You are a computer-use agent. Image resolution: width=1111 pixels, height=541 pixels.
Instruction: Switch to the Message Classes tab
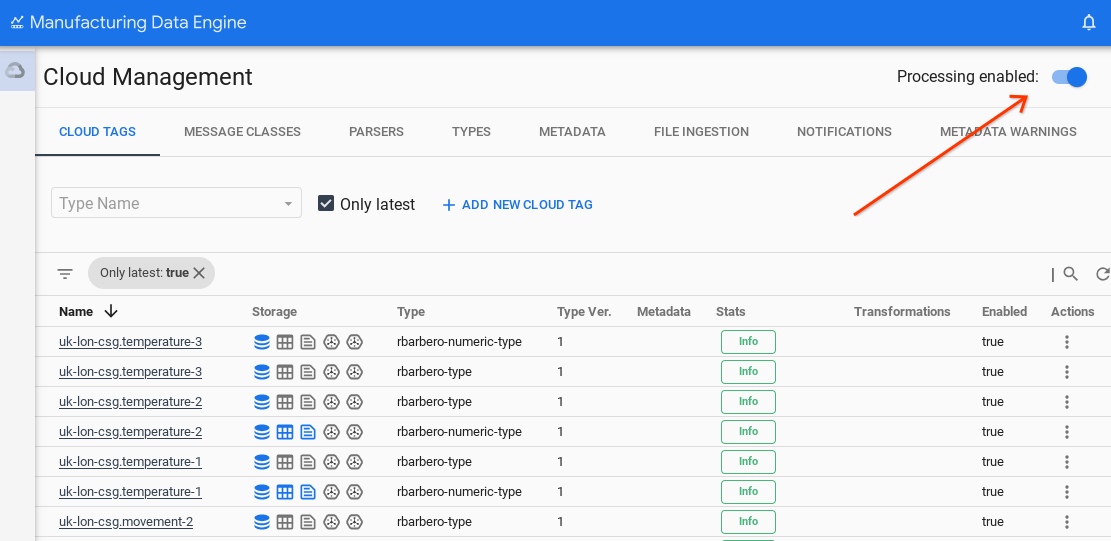click(x=242, y=131)
